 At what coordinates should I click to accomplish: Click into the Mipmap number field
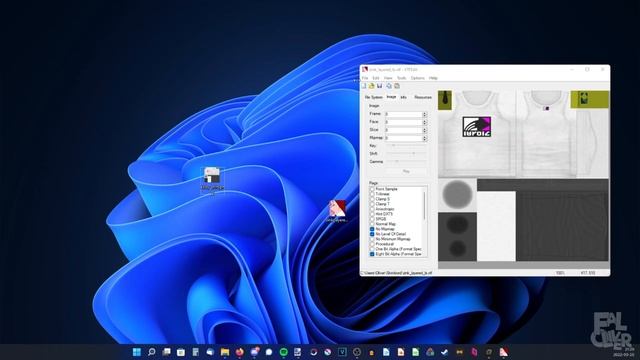[404, 138]
